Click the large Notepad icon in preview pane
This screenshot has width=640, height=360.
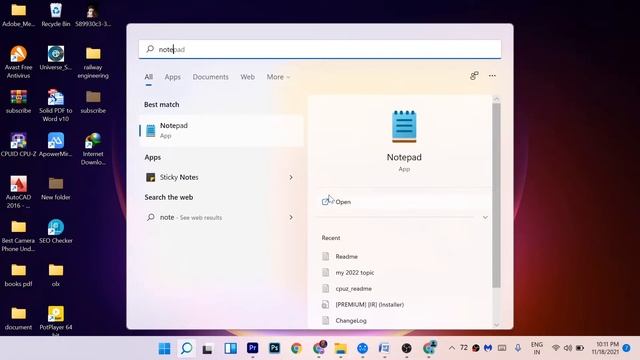404,126
